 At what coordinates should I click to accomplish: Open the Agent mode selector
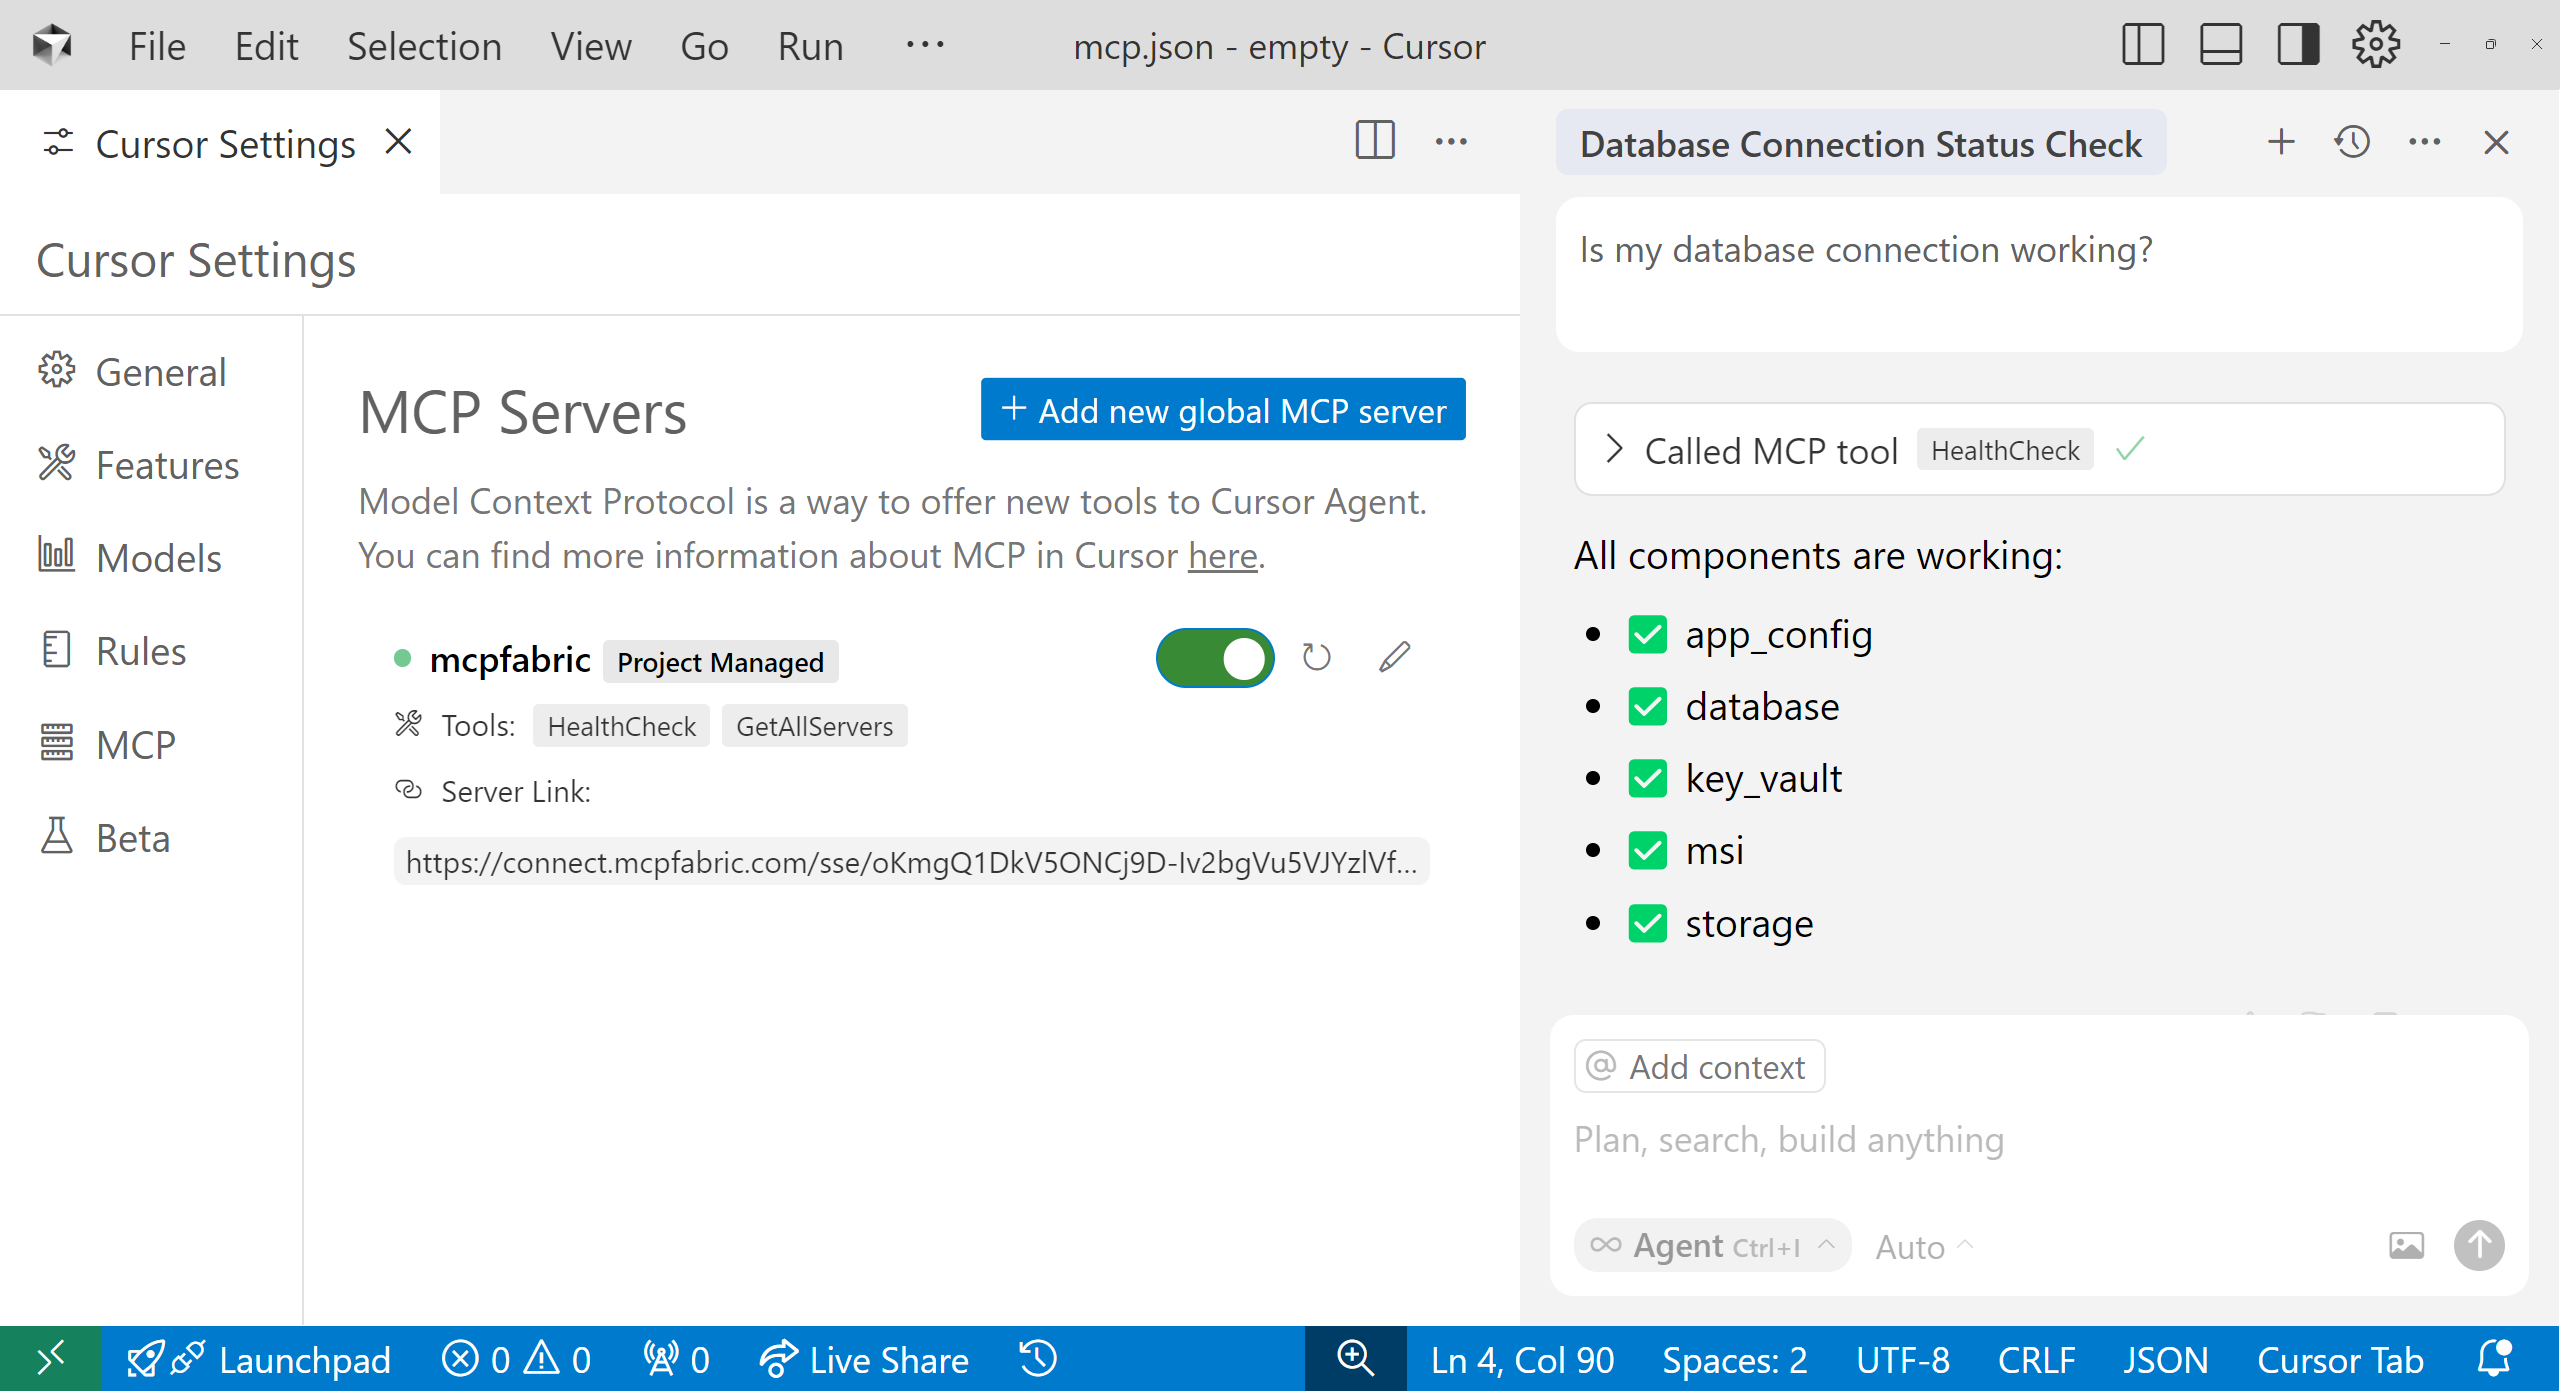click(1711, 1245)
